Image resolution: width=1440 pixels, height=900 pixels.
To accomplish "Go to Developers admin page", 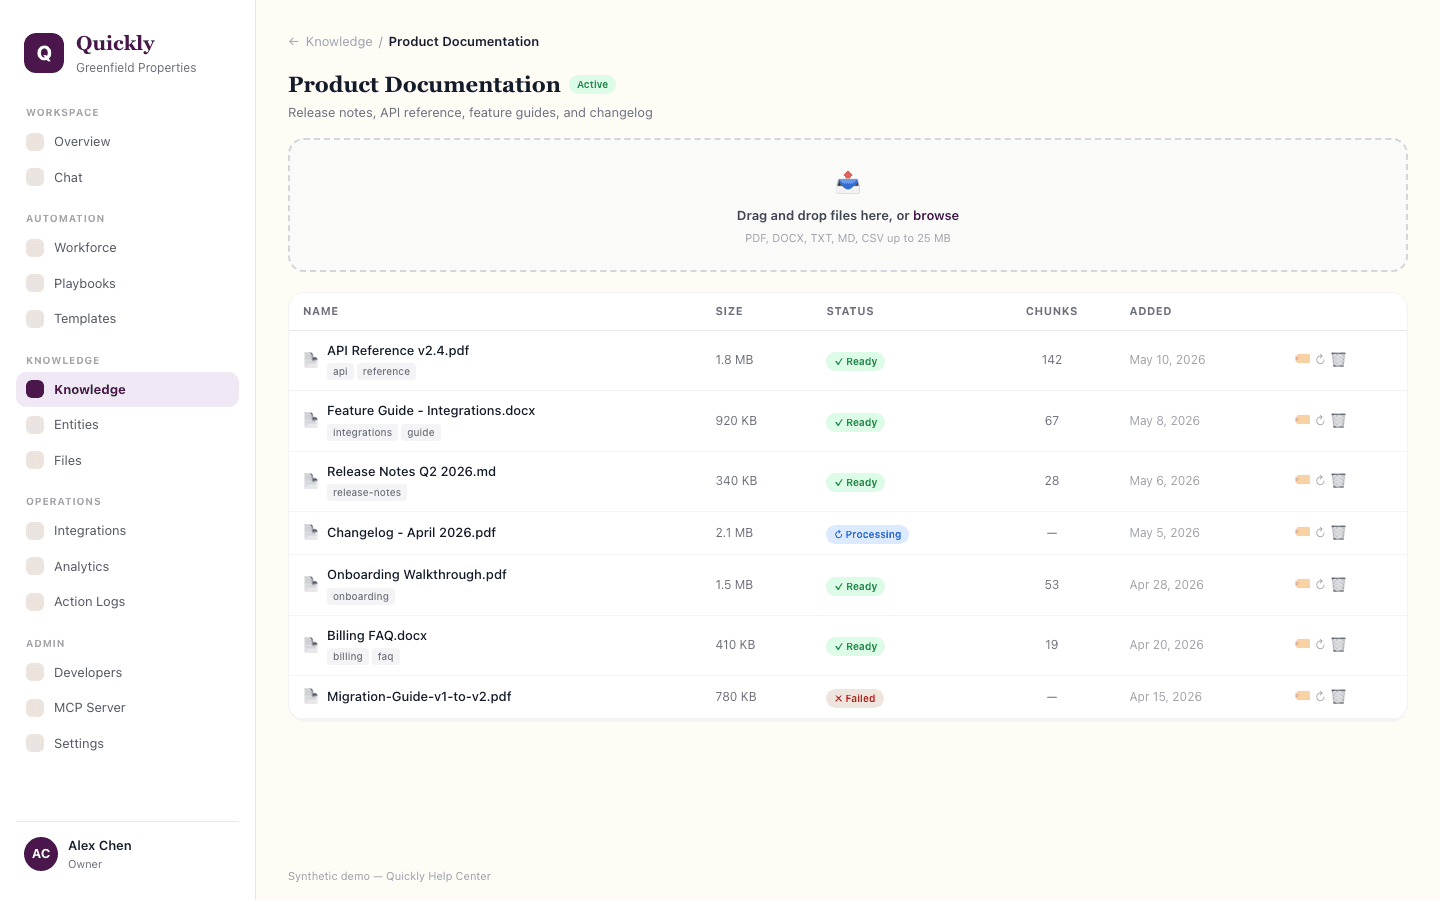I will click(127, 673).
